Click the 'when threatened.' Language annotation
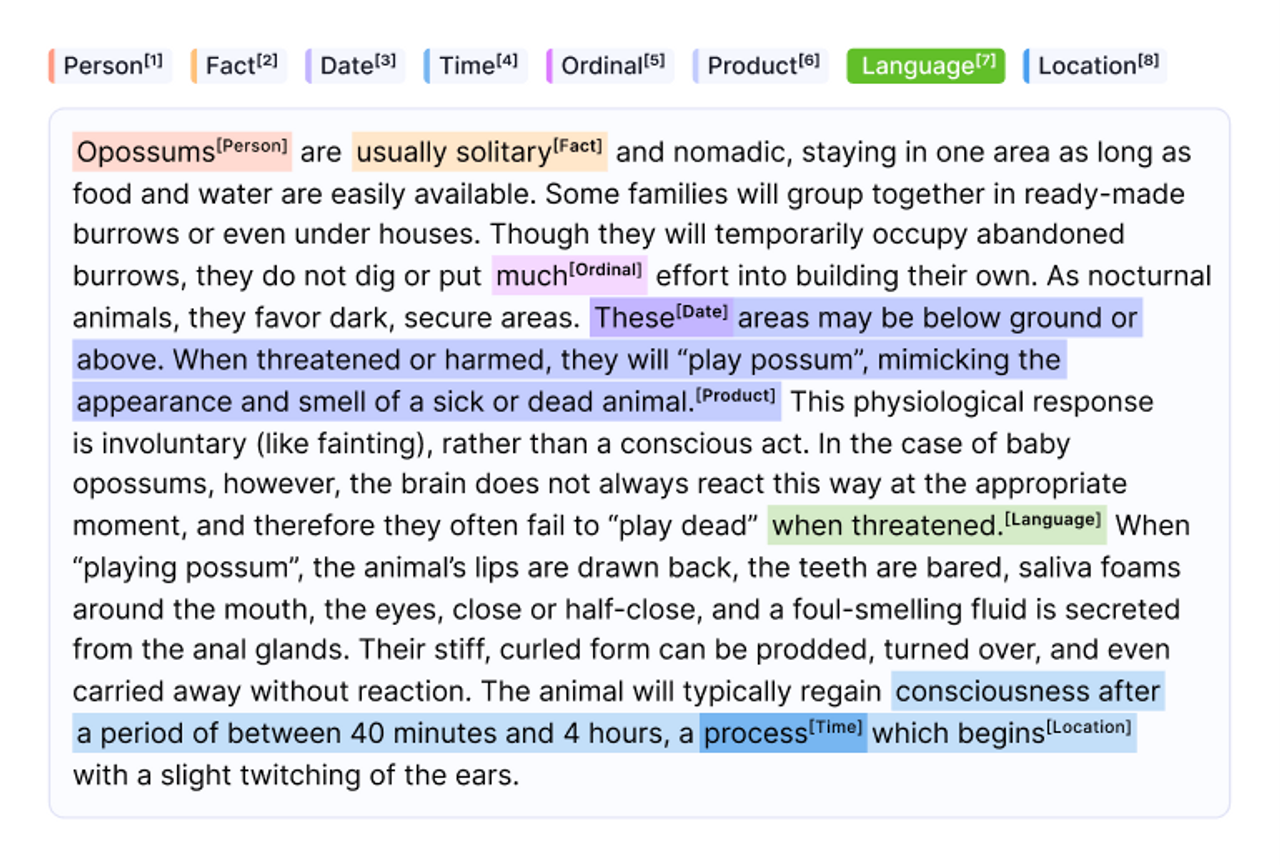This screenshot has width=1280, height=867. (x=884, y=526)
